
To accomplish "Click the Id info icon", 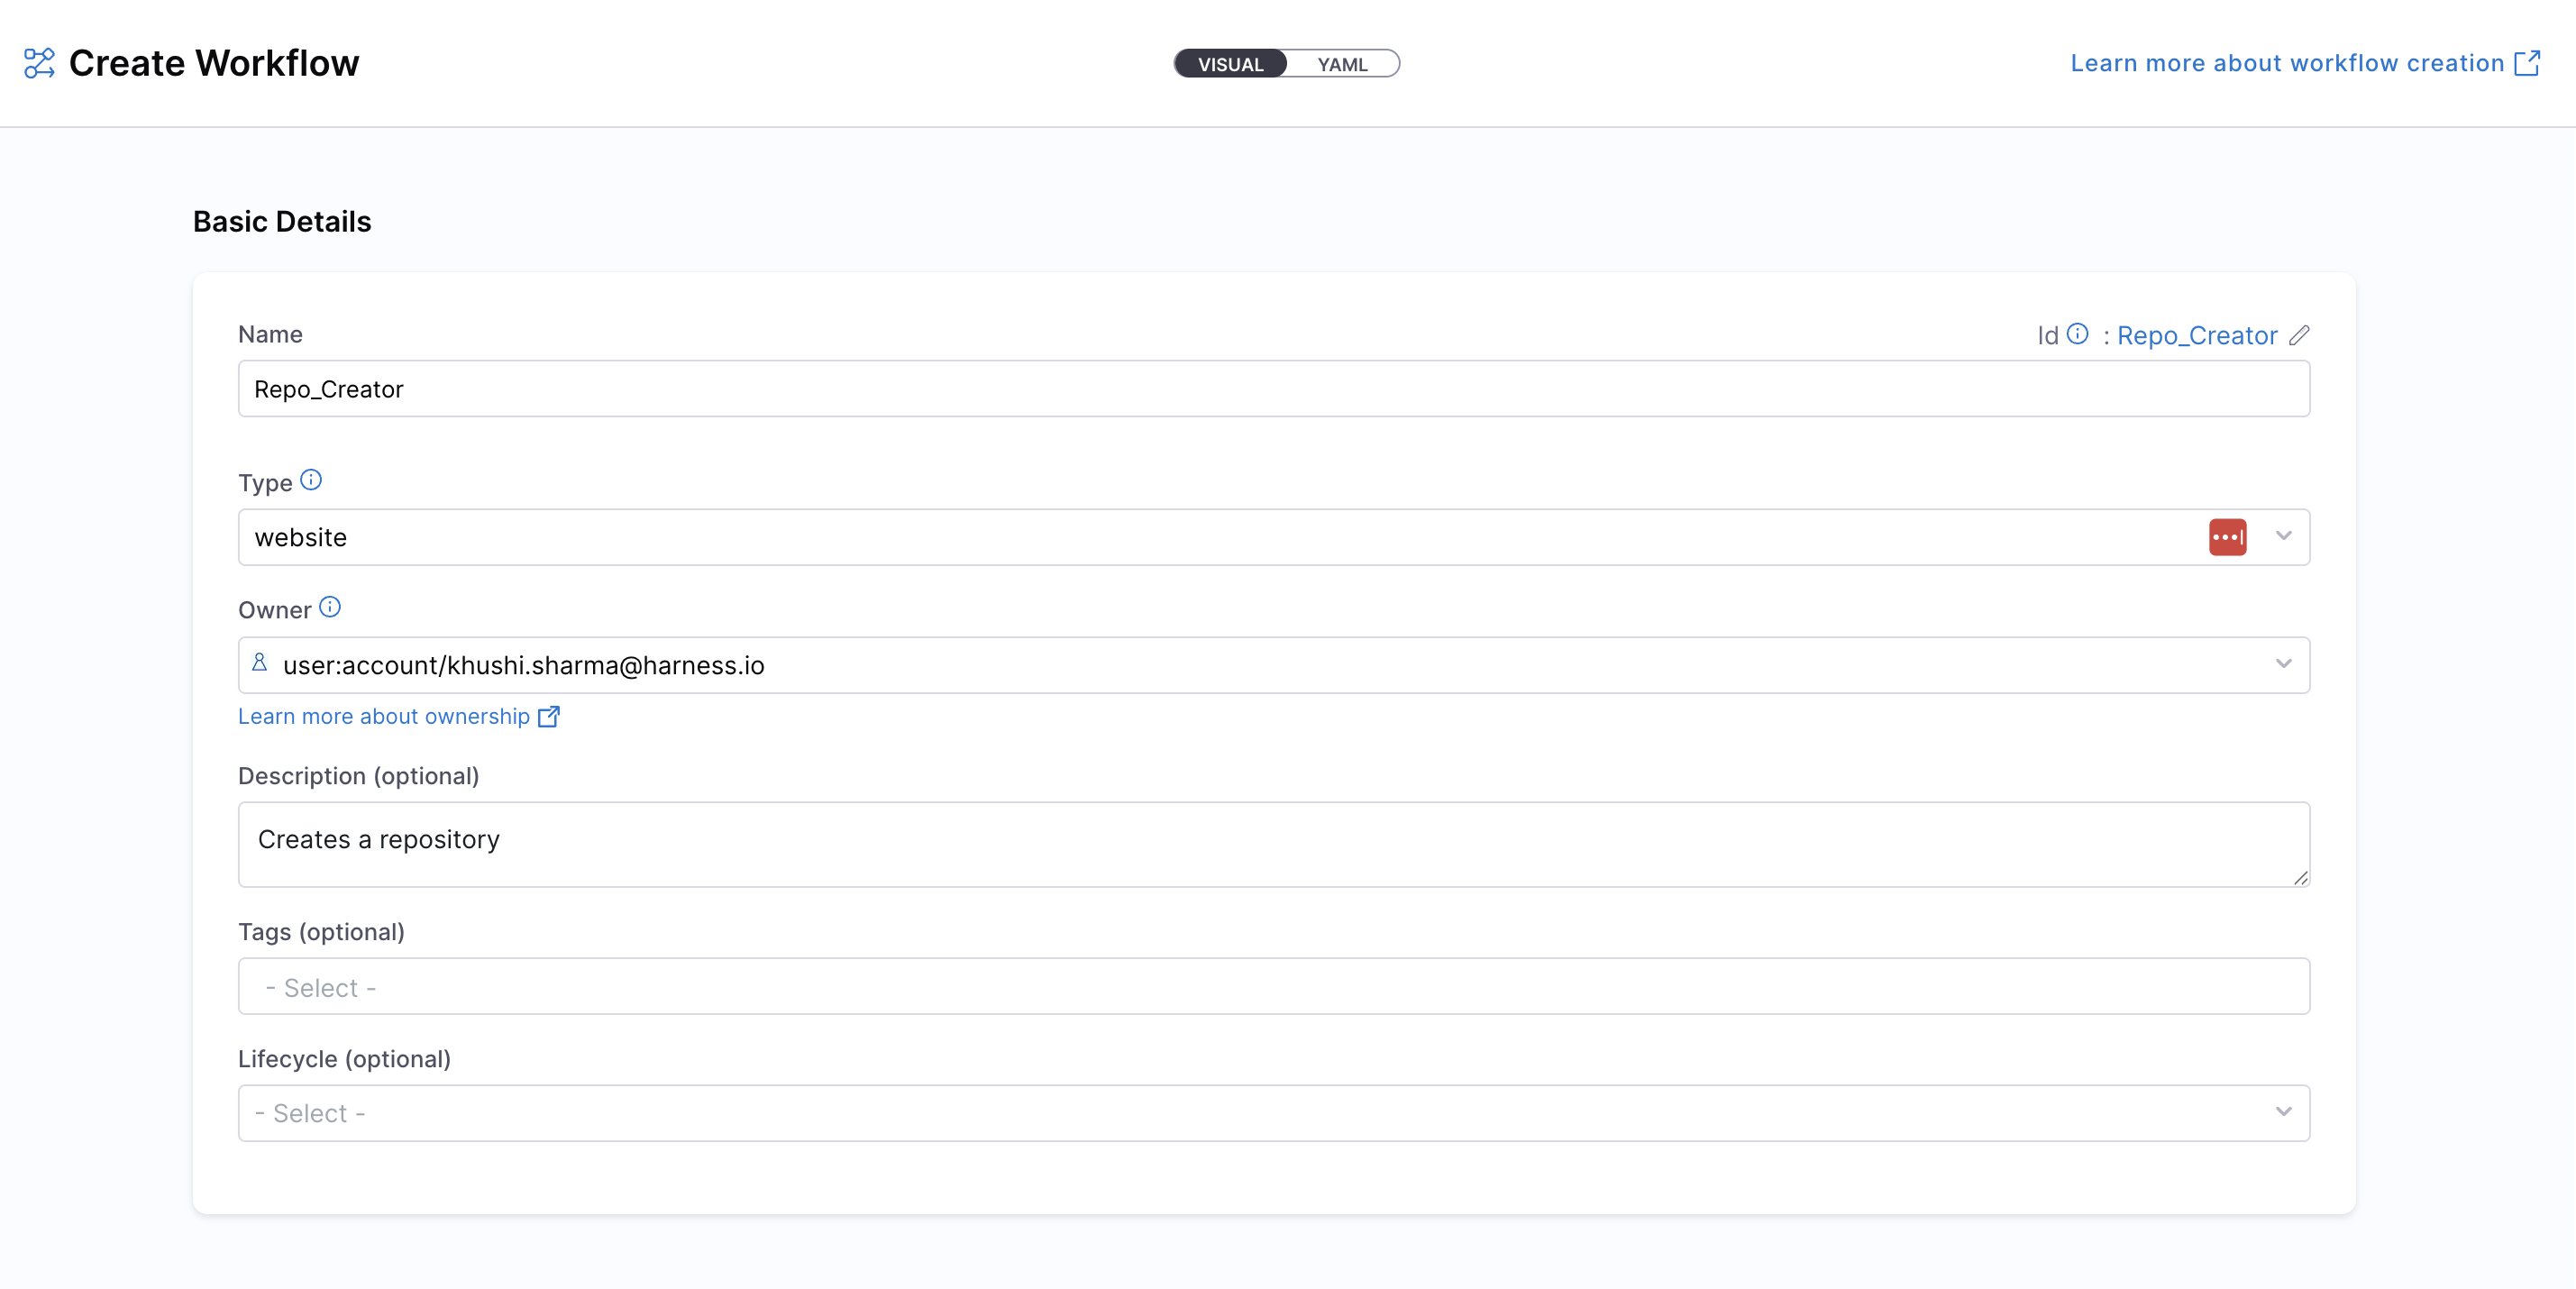I will (x=2077, y=334).
